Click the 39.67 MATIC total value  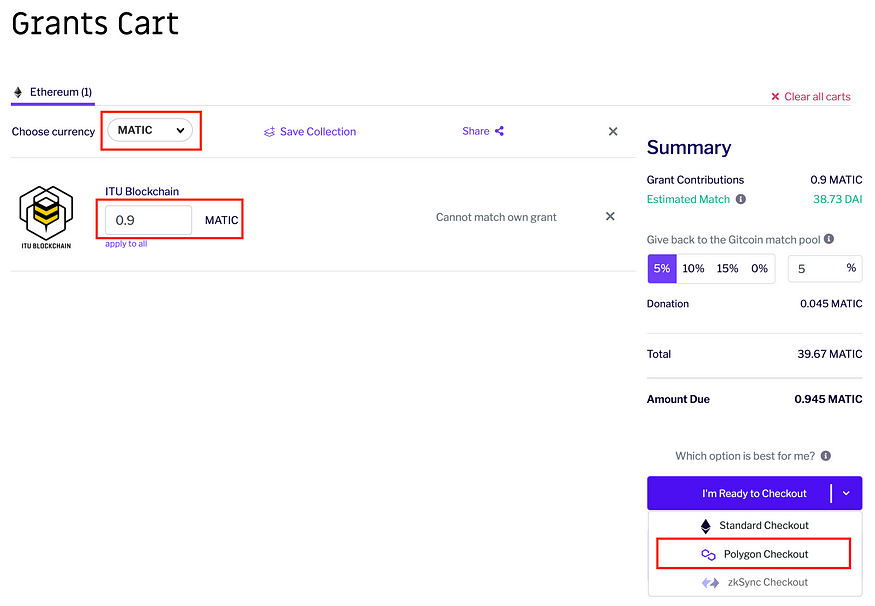(830, 354)
